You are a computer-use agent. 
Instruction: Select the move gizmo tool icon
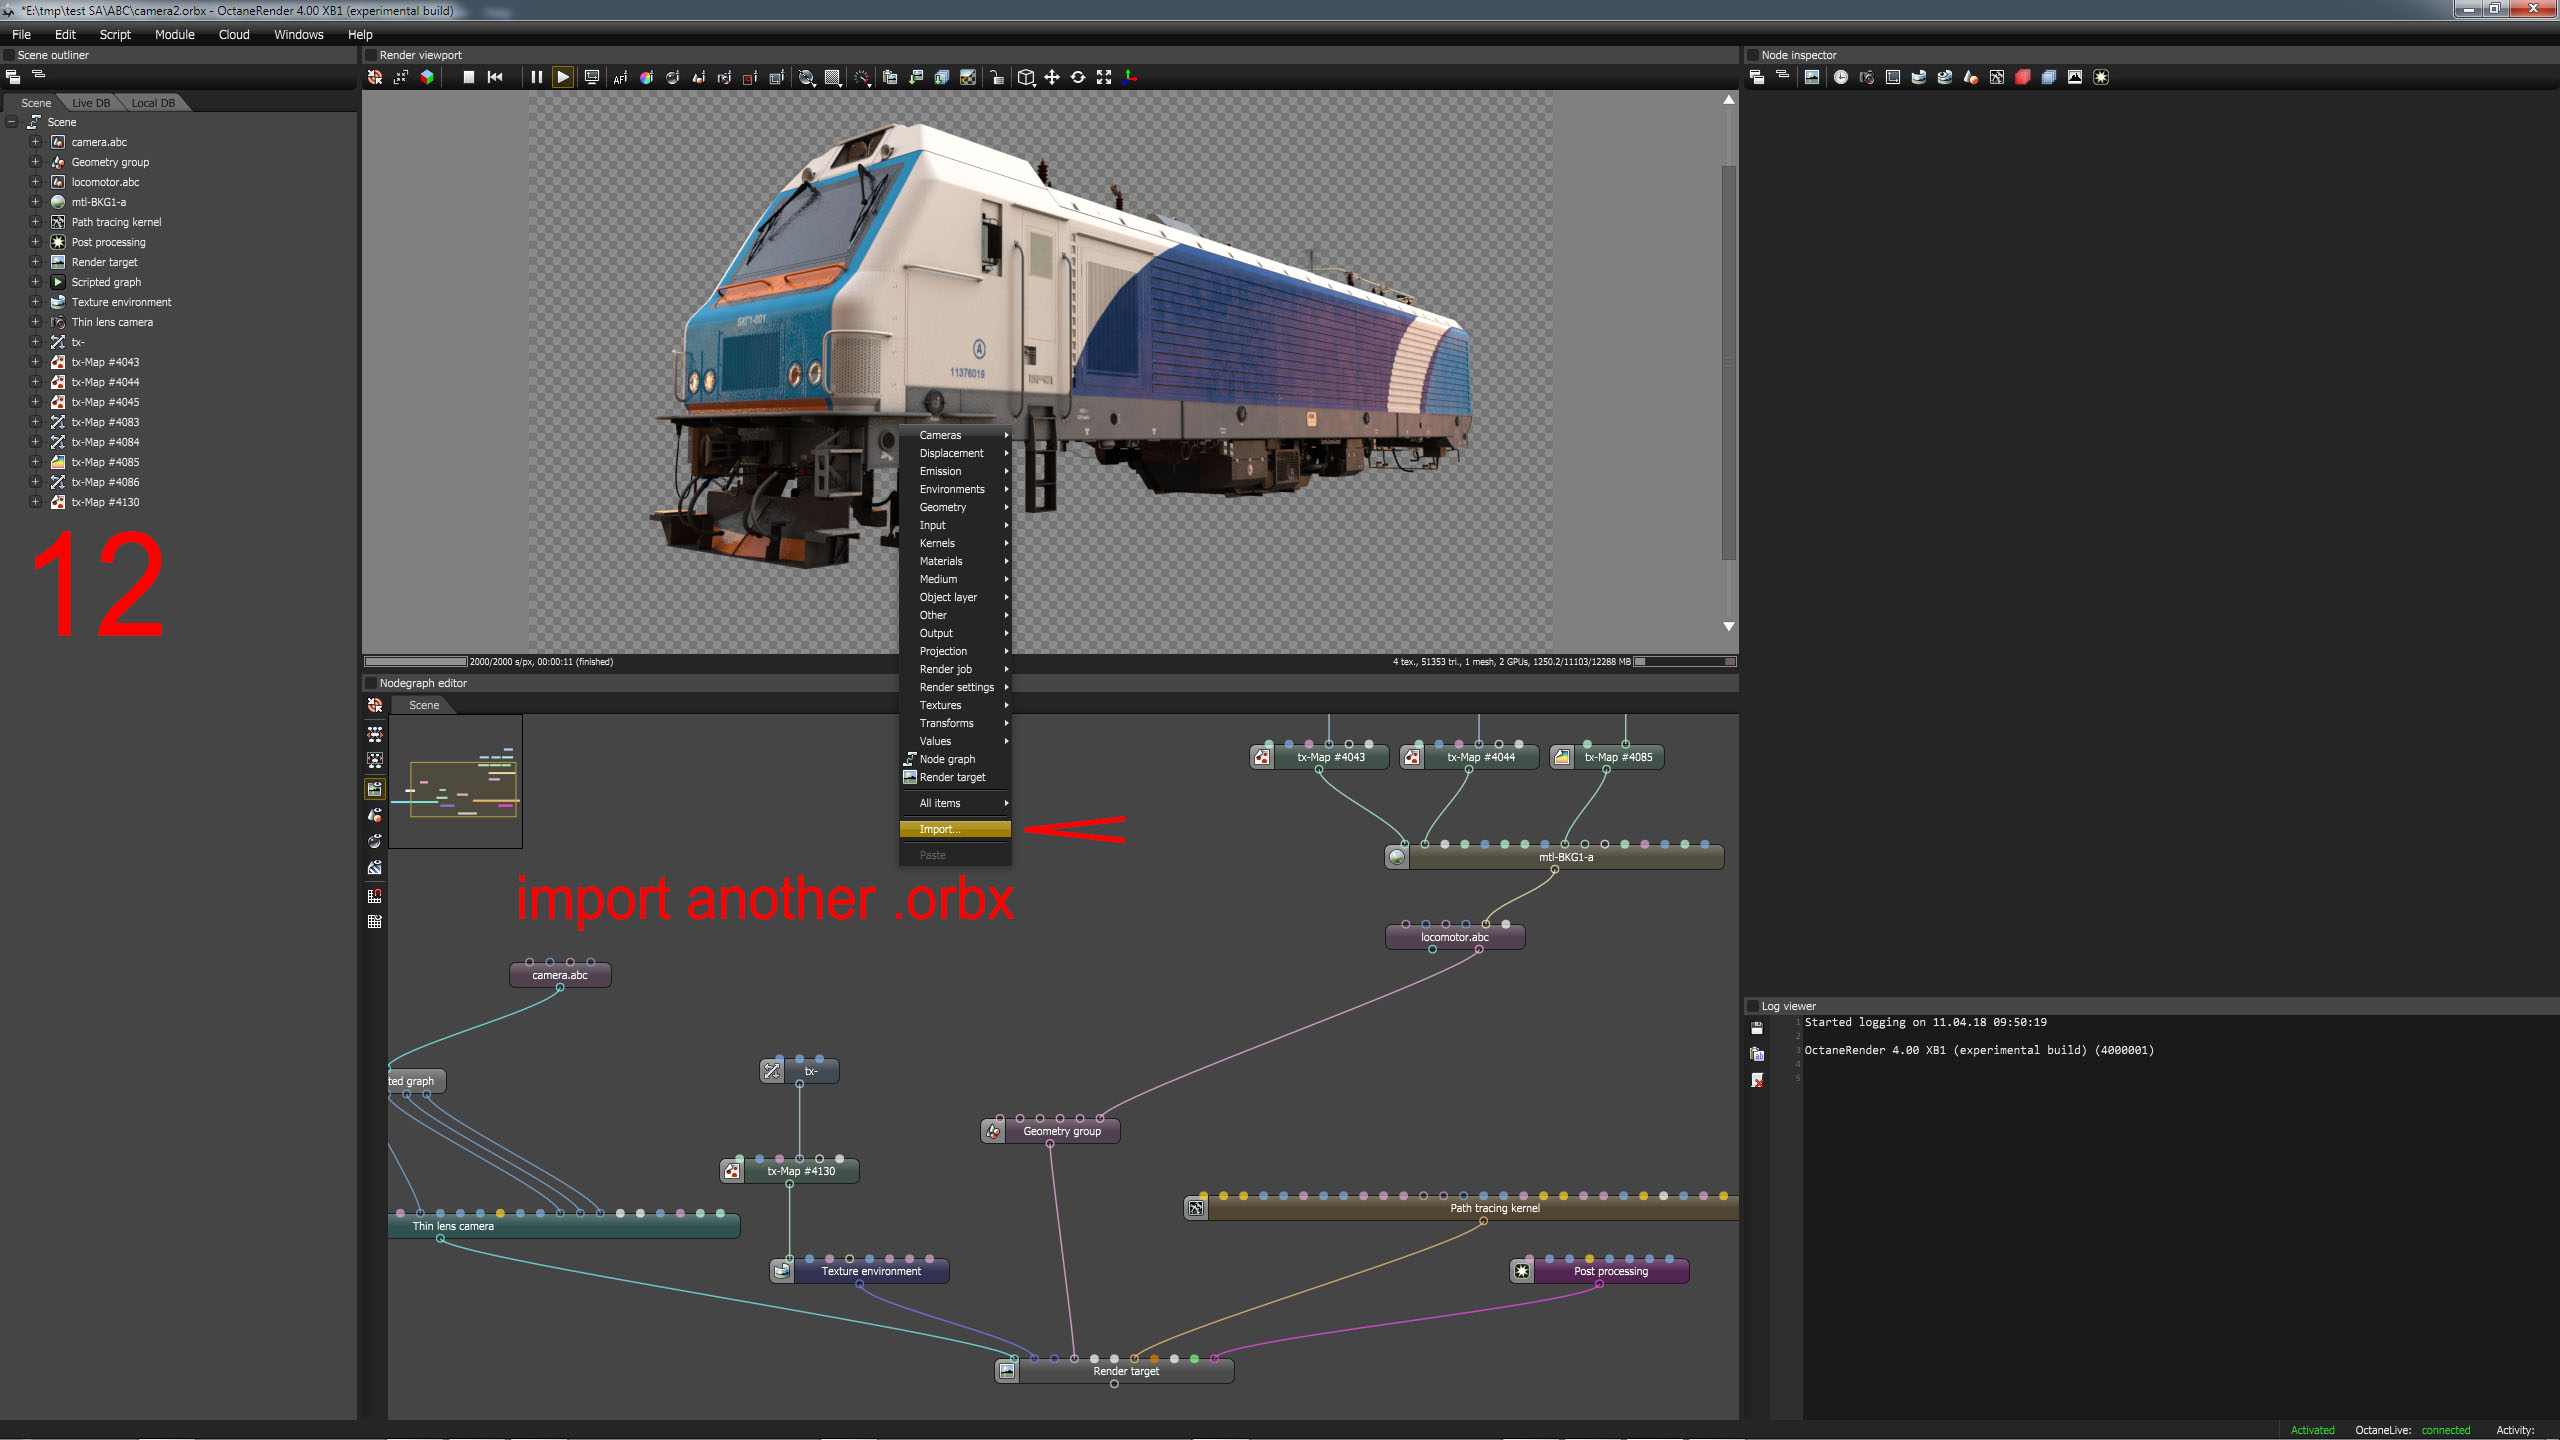(1052, 77)
